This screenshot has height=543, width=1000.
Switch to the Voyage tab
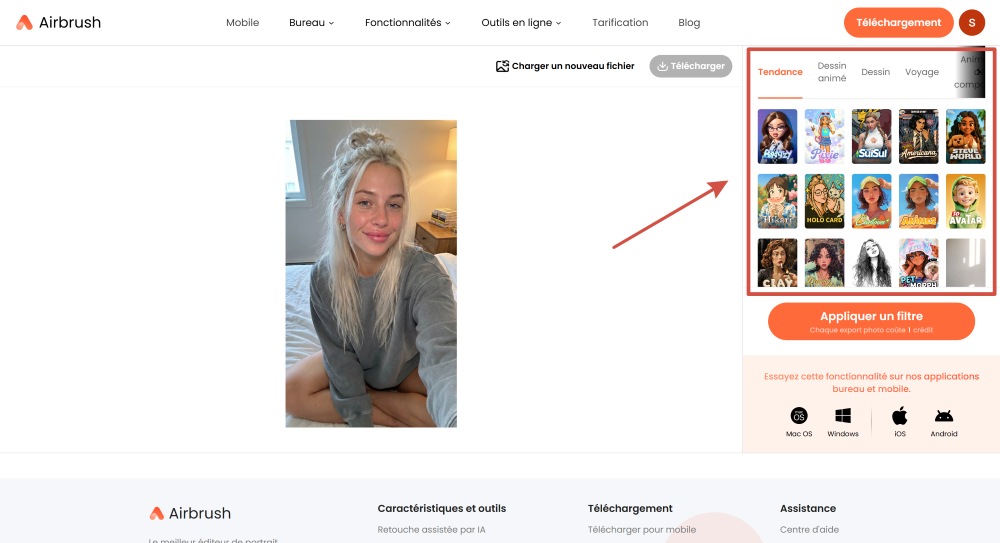pos(922,72)
